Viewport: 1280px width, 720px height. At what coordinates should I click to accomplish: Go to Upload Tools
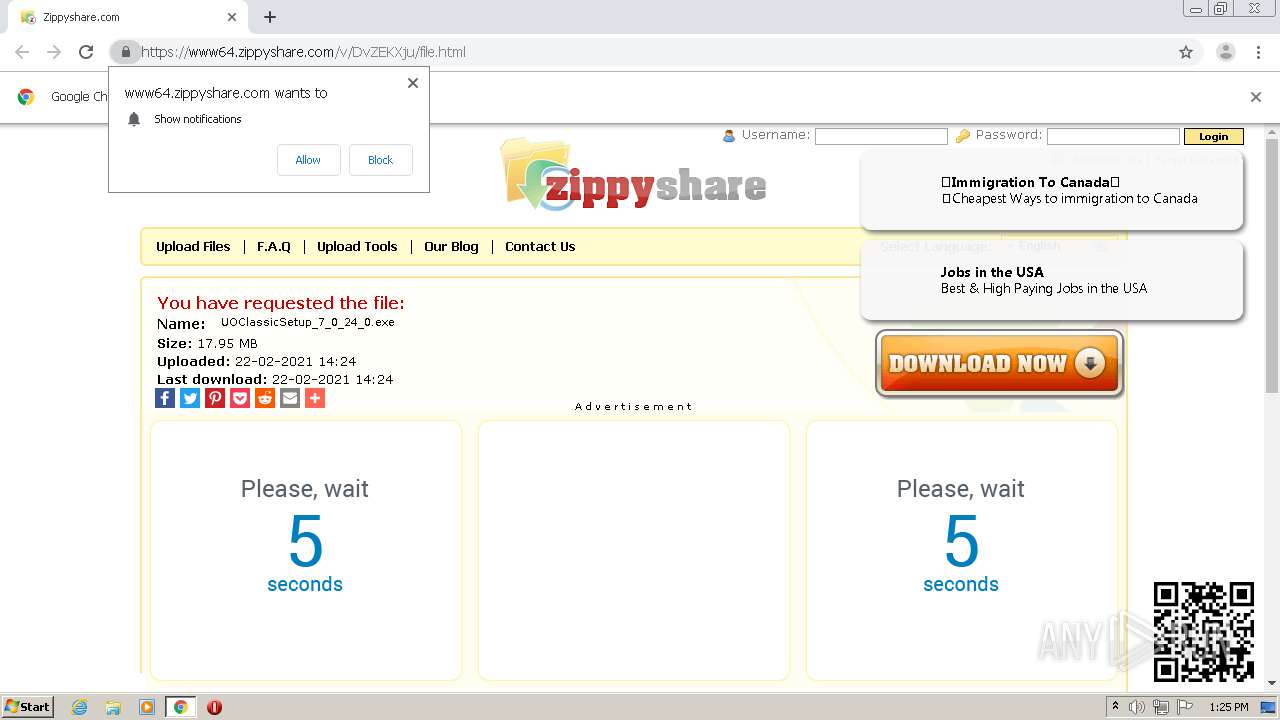[x=357, y=246]
